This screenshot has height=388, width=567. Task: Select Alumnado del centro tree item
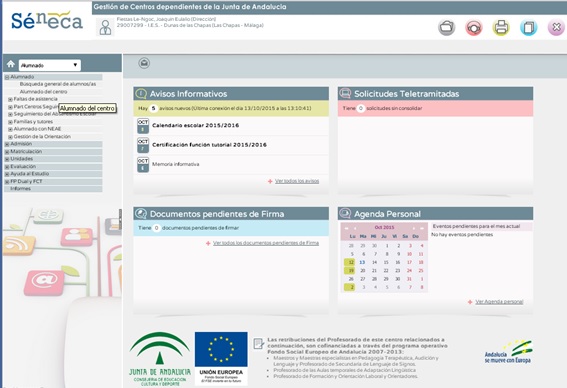coord(43,92)
